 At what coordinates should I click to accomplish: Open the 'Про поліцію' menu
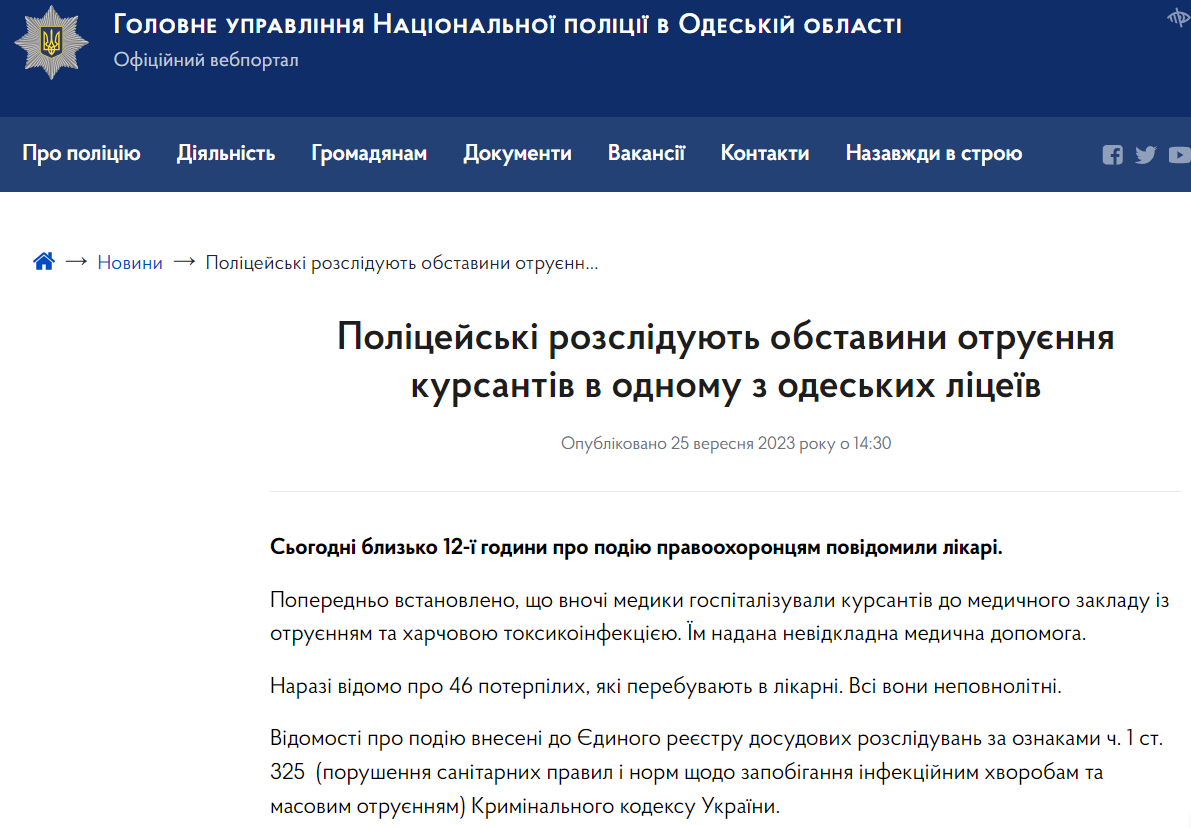coord(81,154)
